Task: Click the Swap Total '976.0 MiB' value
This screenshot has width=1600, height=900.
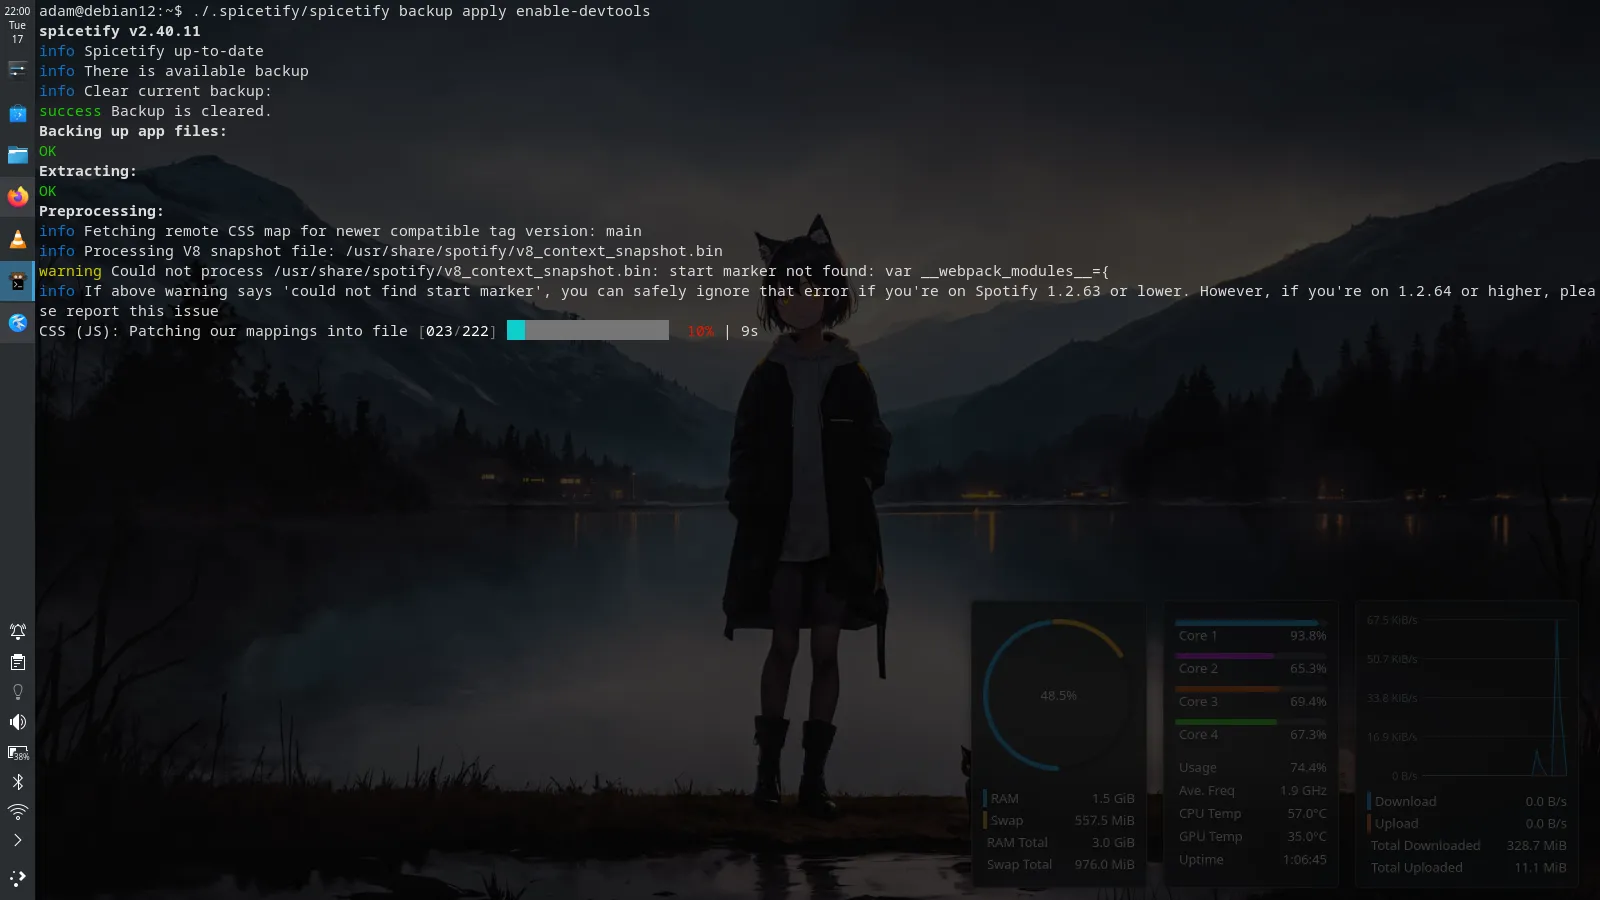Action: coord(1105,865)
